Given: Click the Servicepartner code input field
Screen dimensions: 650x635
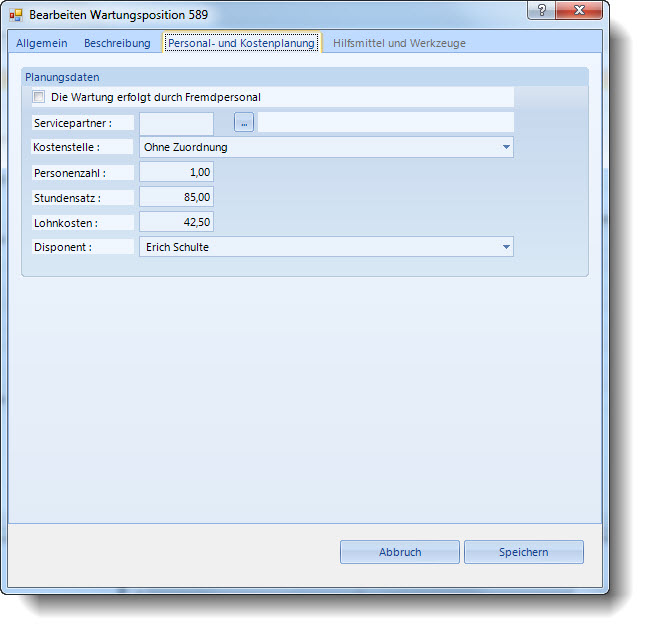Looking at the screenshot, I should [x=176, y=122].
